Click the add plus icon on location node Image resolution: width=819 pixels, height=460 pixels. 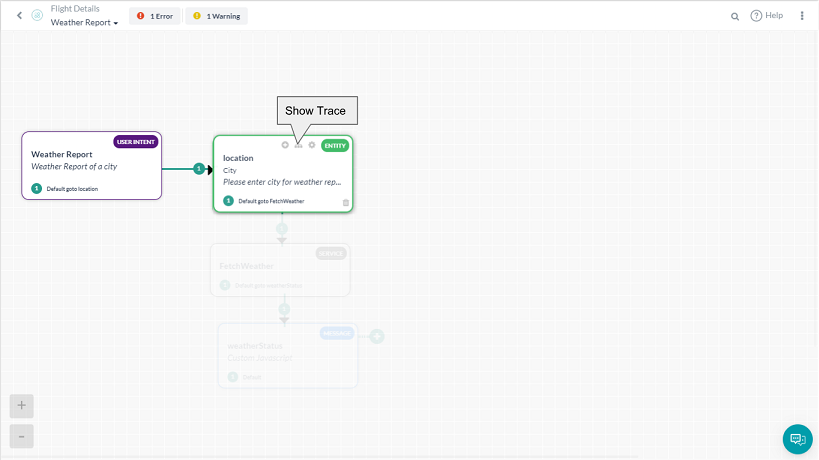tap(285, 145)
